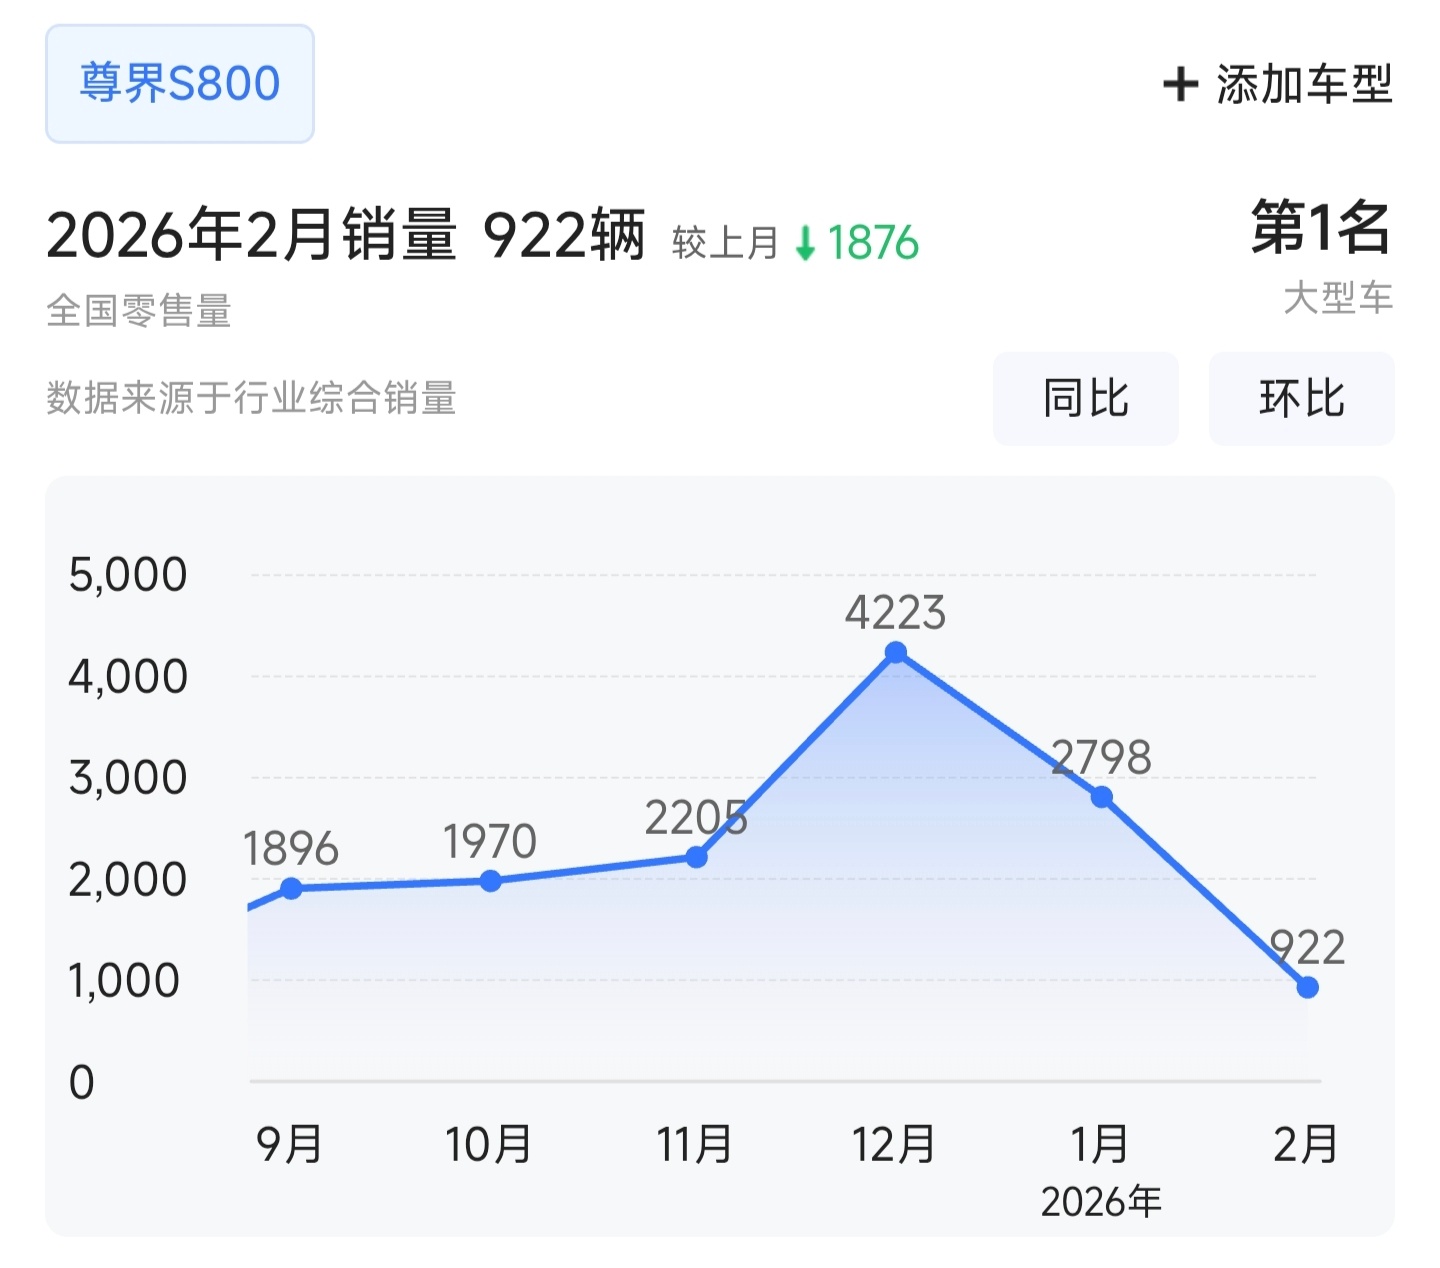Click the 12月 axis label
The height and width of the screenshot is (1268, 1440).
point(893,1144)
